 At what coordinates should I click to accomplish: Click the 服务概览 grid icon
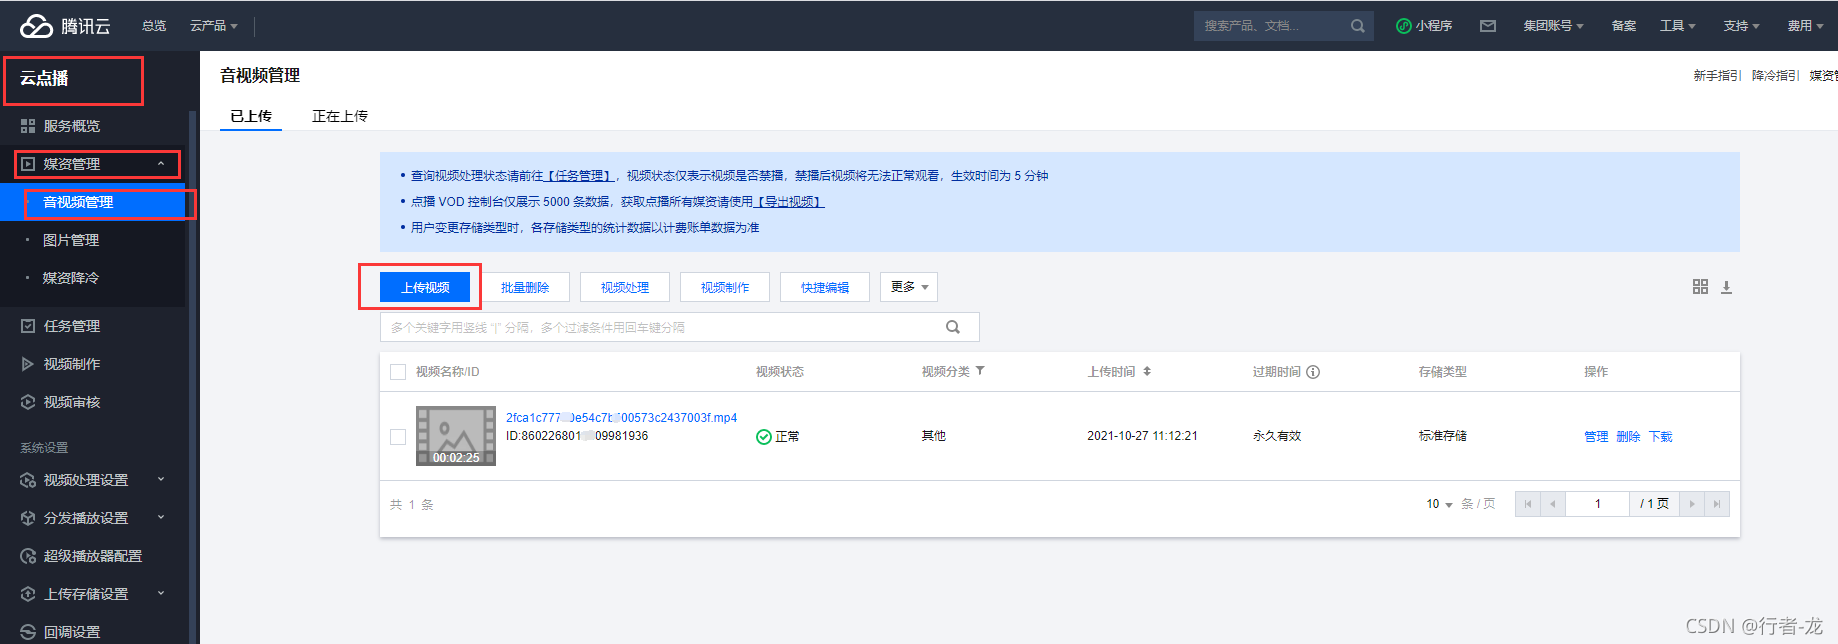click(x=28, y=126)
